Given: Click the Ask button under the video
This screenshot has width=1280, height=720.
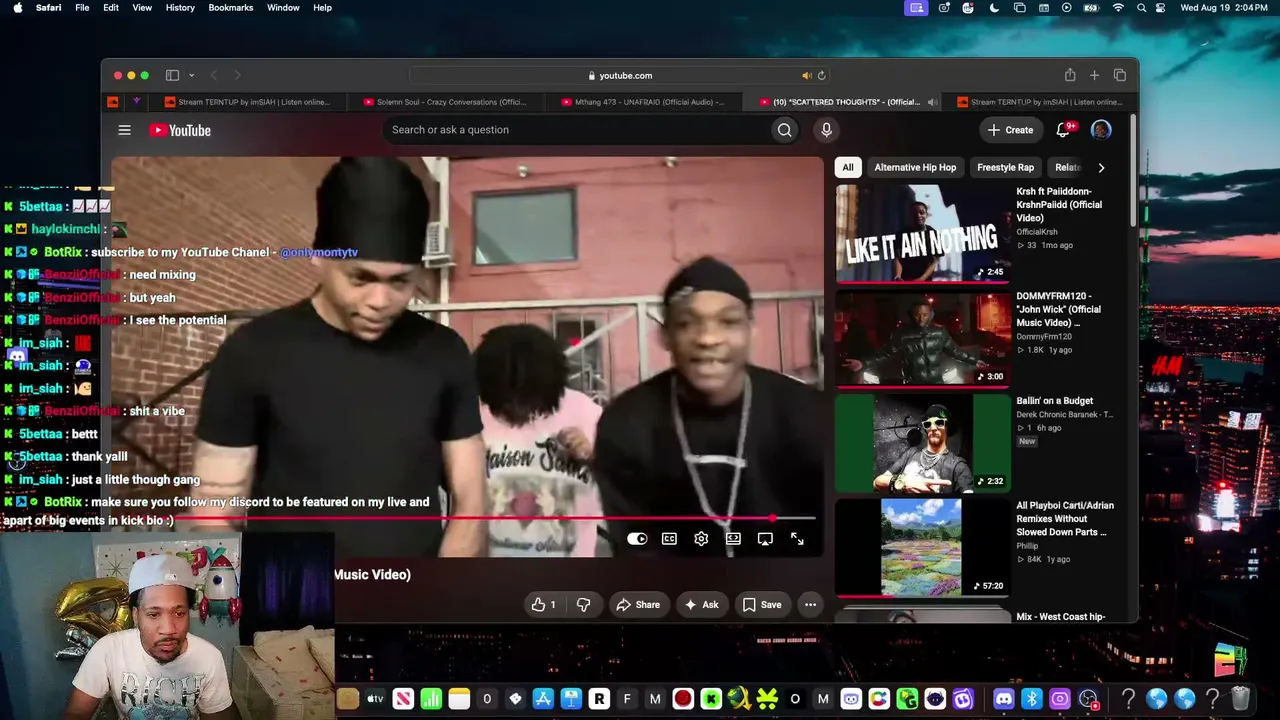Looking at the screenshot, I should [702, 604].
